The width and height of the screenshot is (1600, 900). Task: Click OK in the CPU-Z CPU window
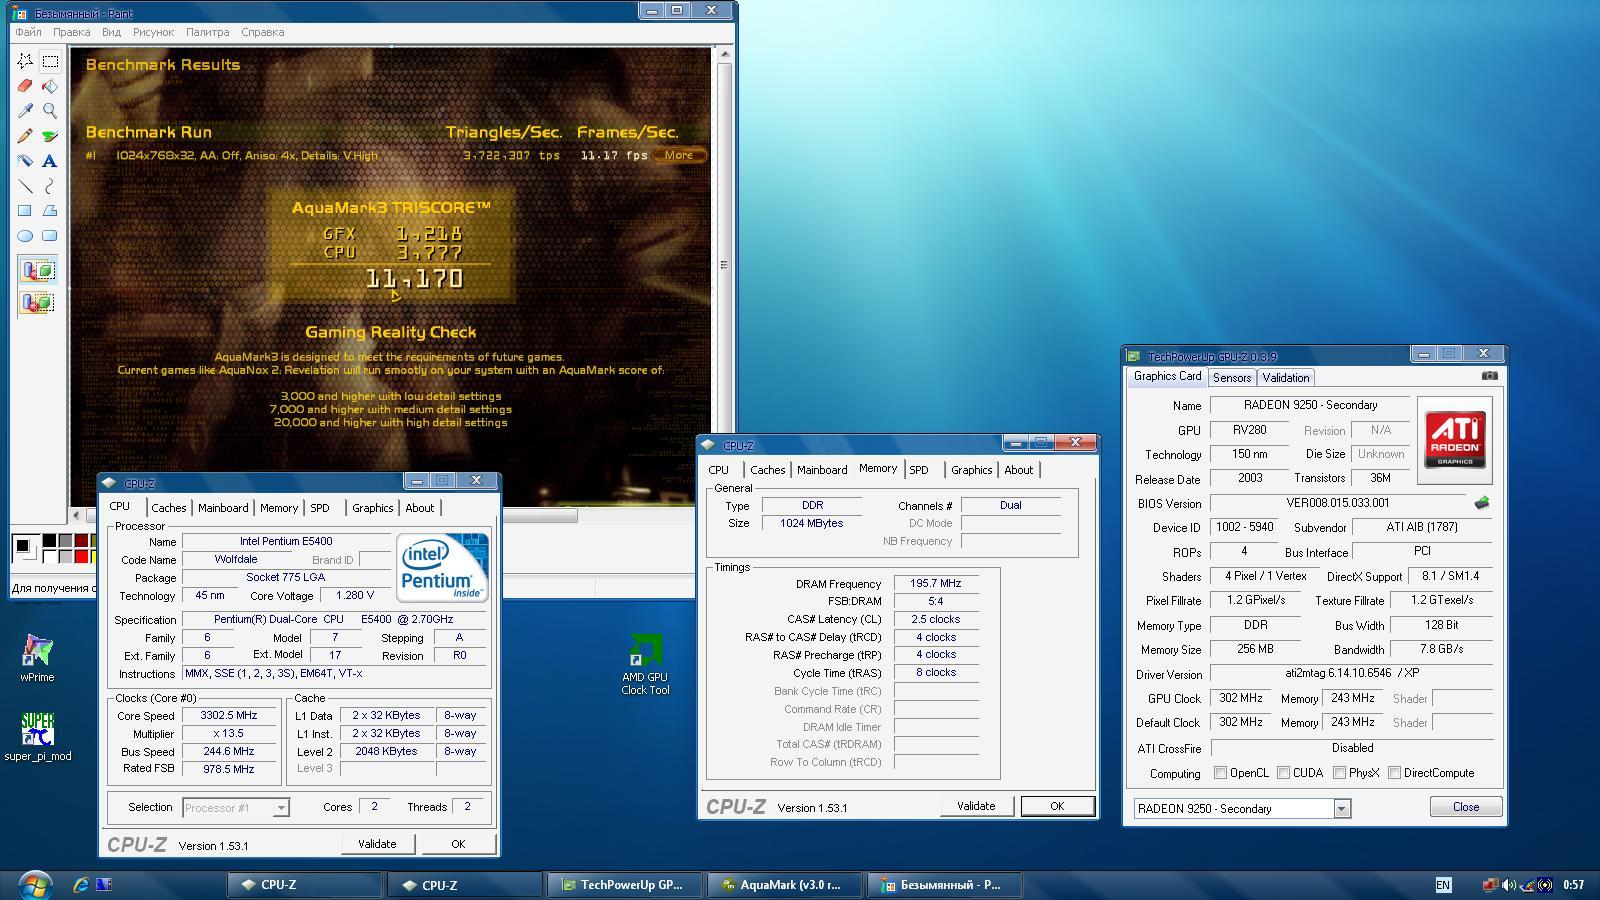[458, 844]
